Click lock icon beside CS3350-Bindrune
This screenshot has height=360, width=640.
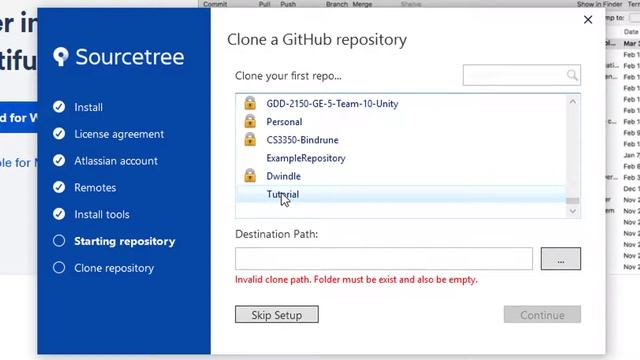pyautogui.click(x=250, y=139)
